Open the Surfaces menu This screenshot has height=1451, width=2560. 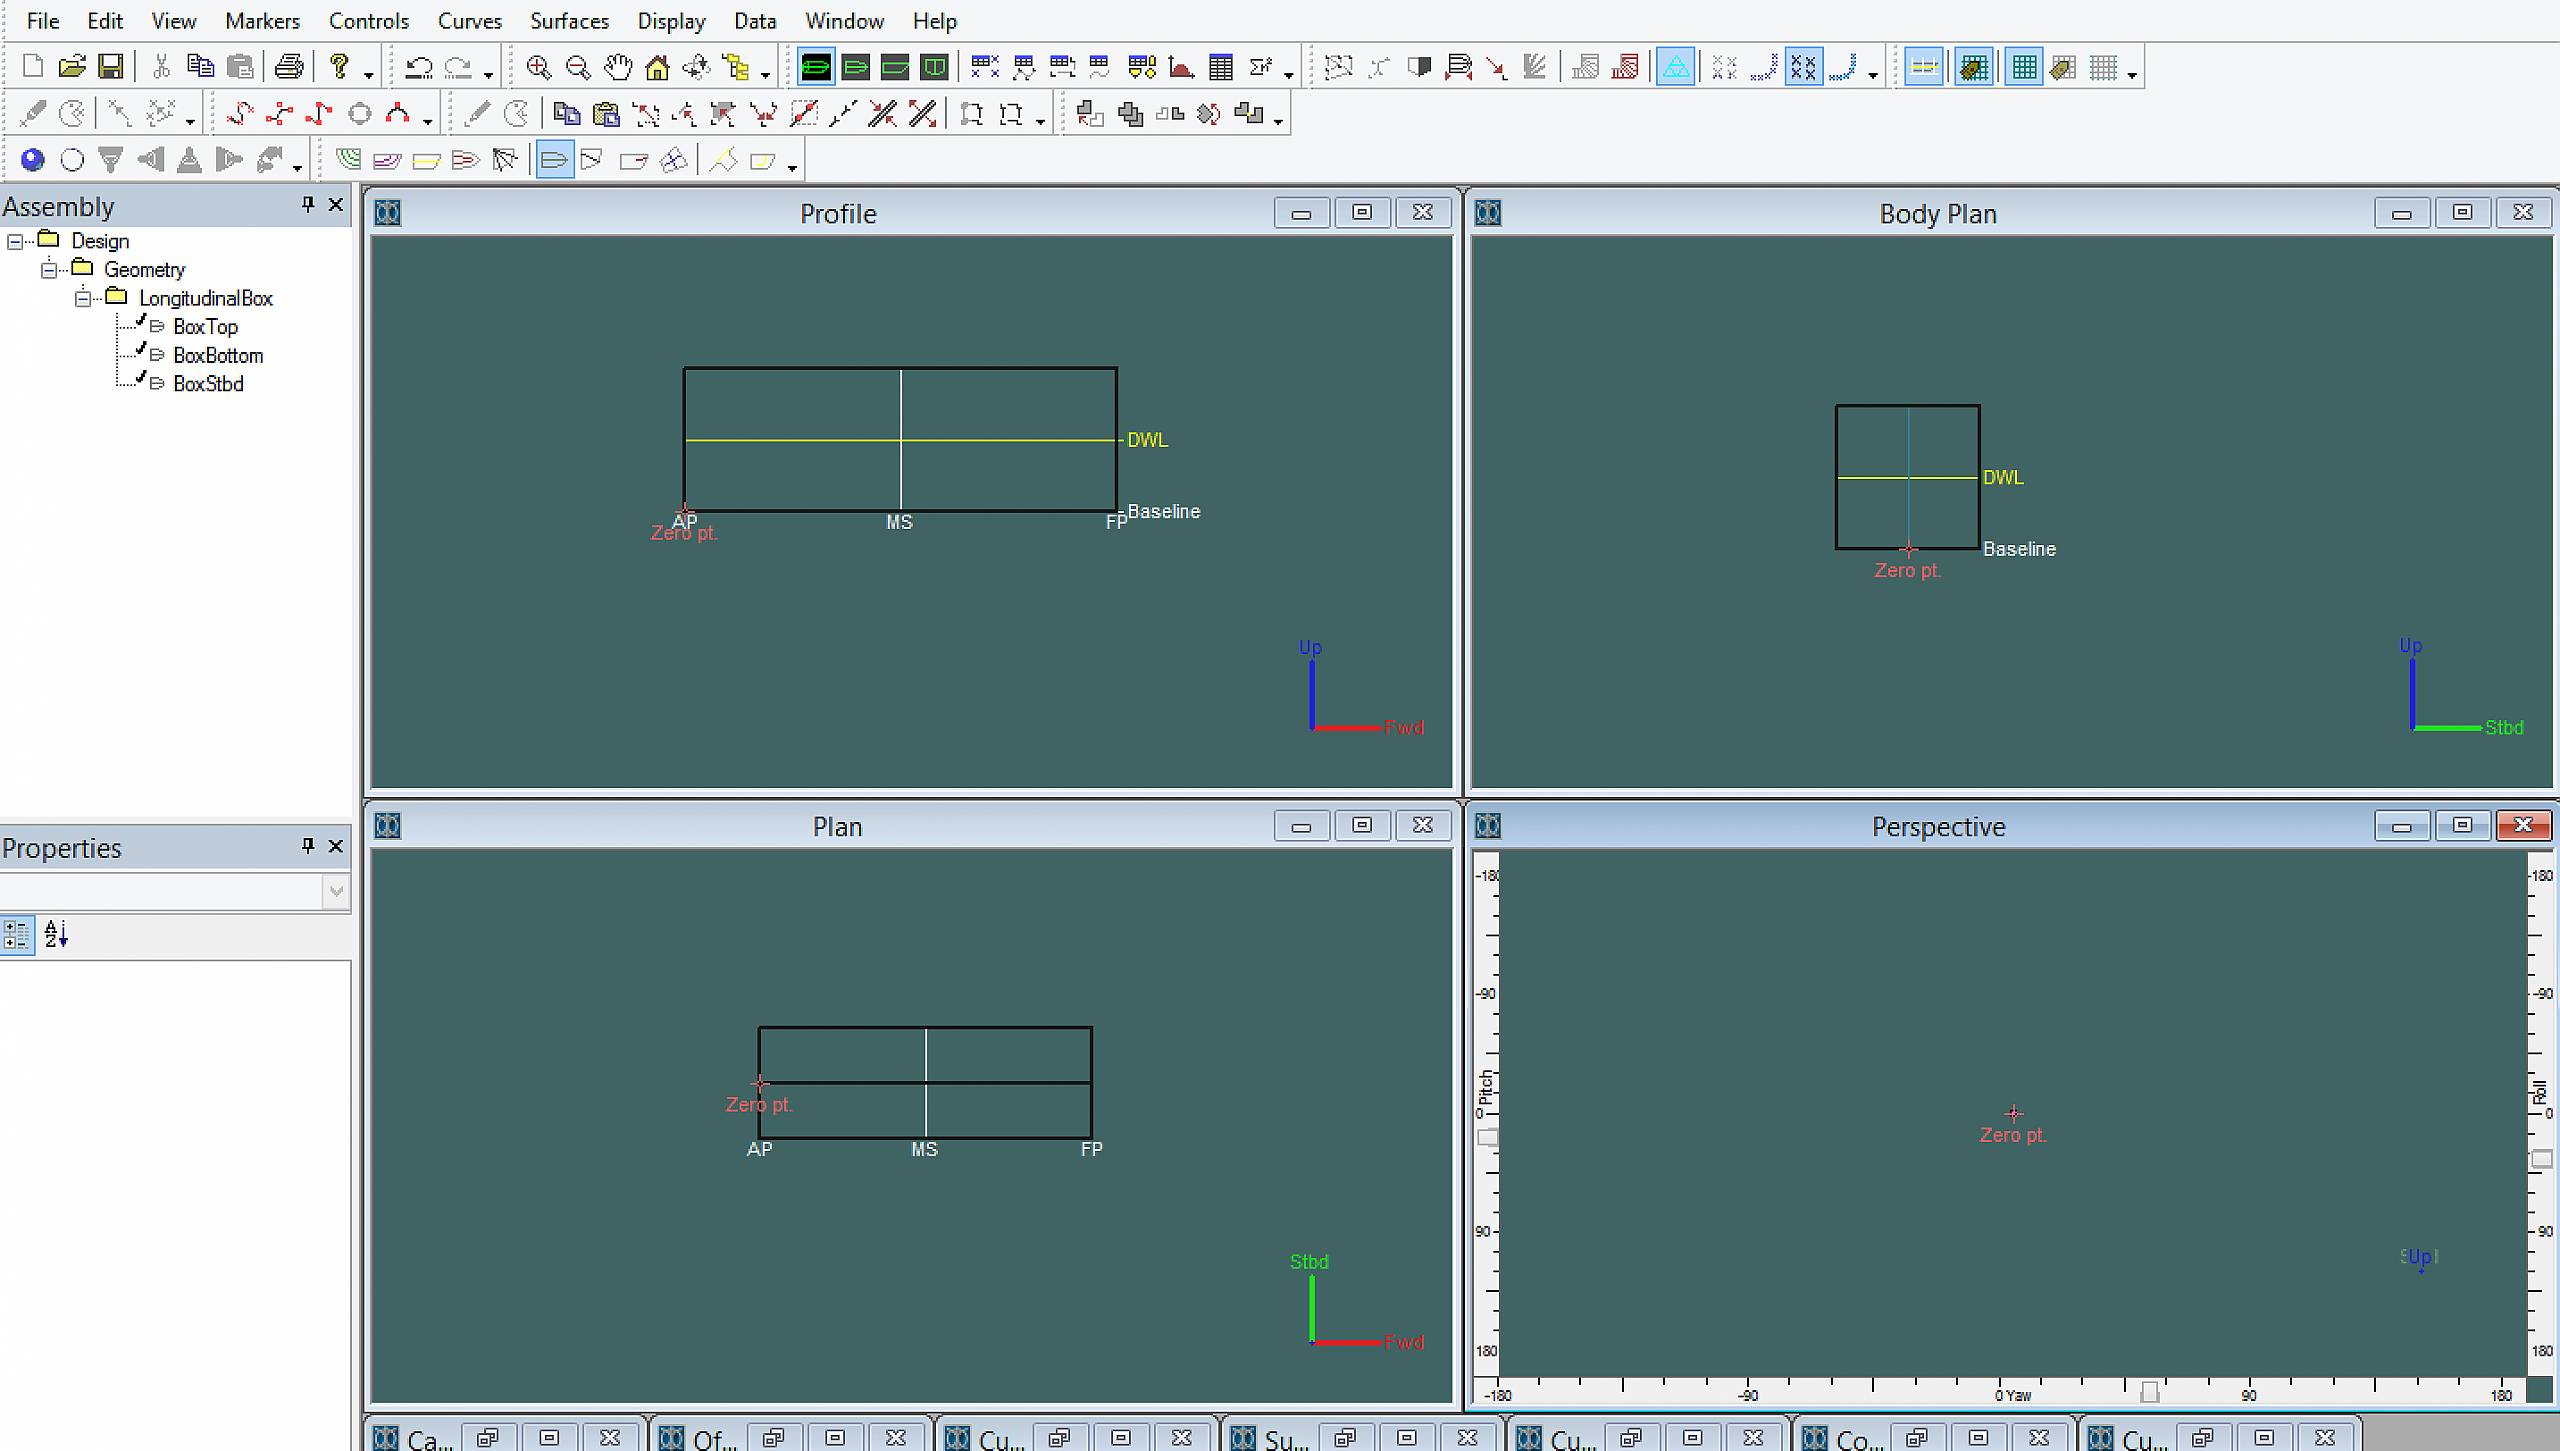(568, 21)
